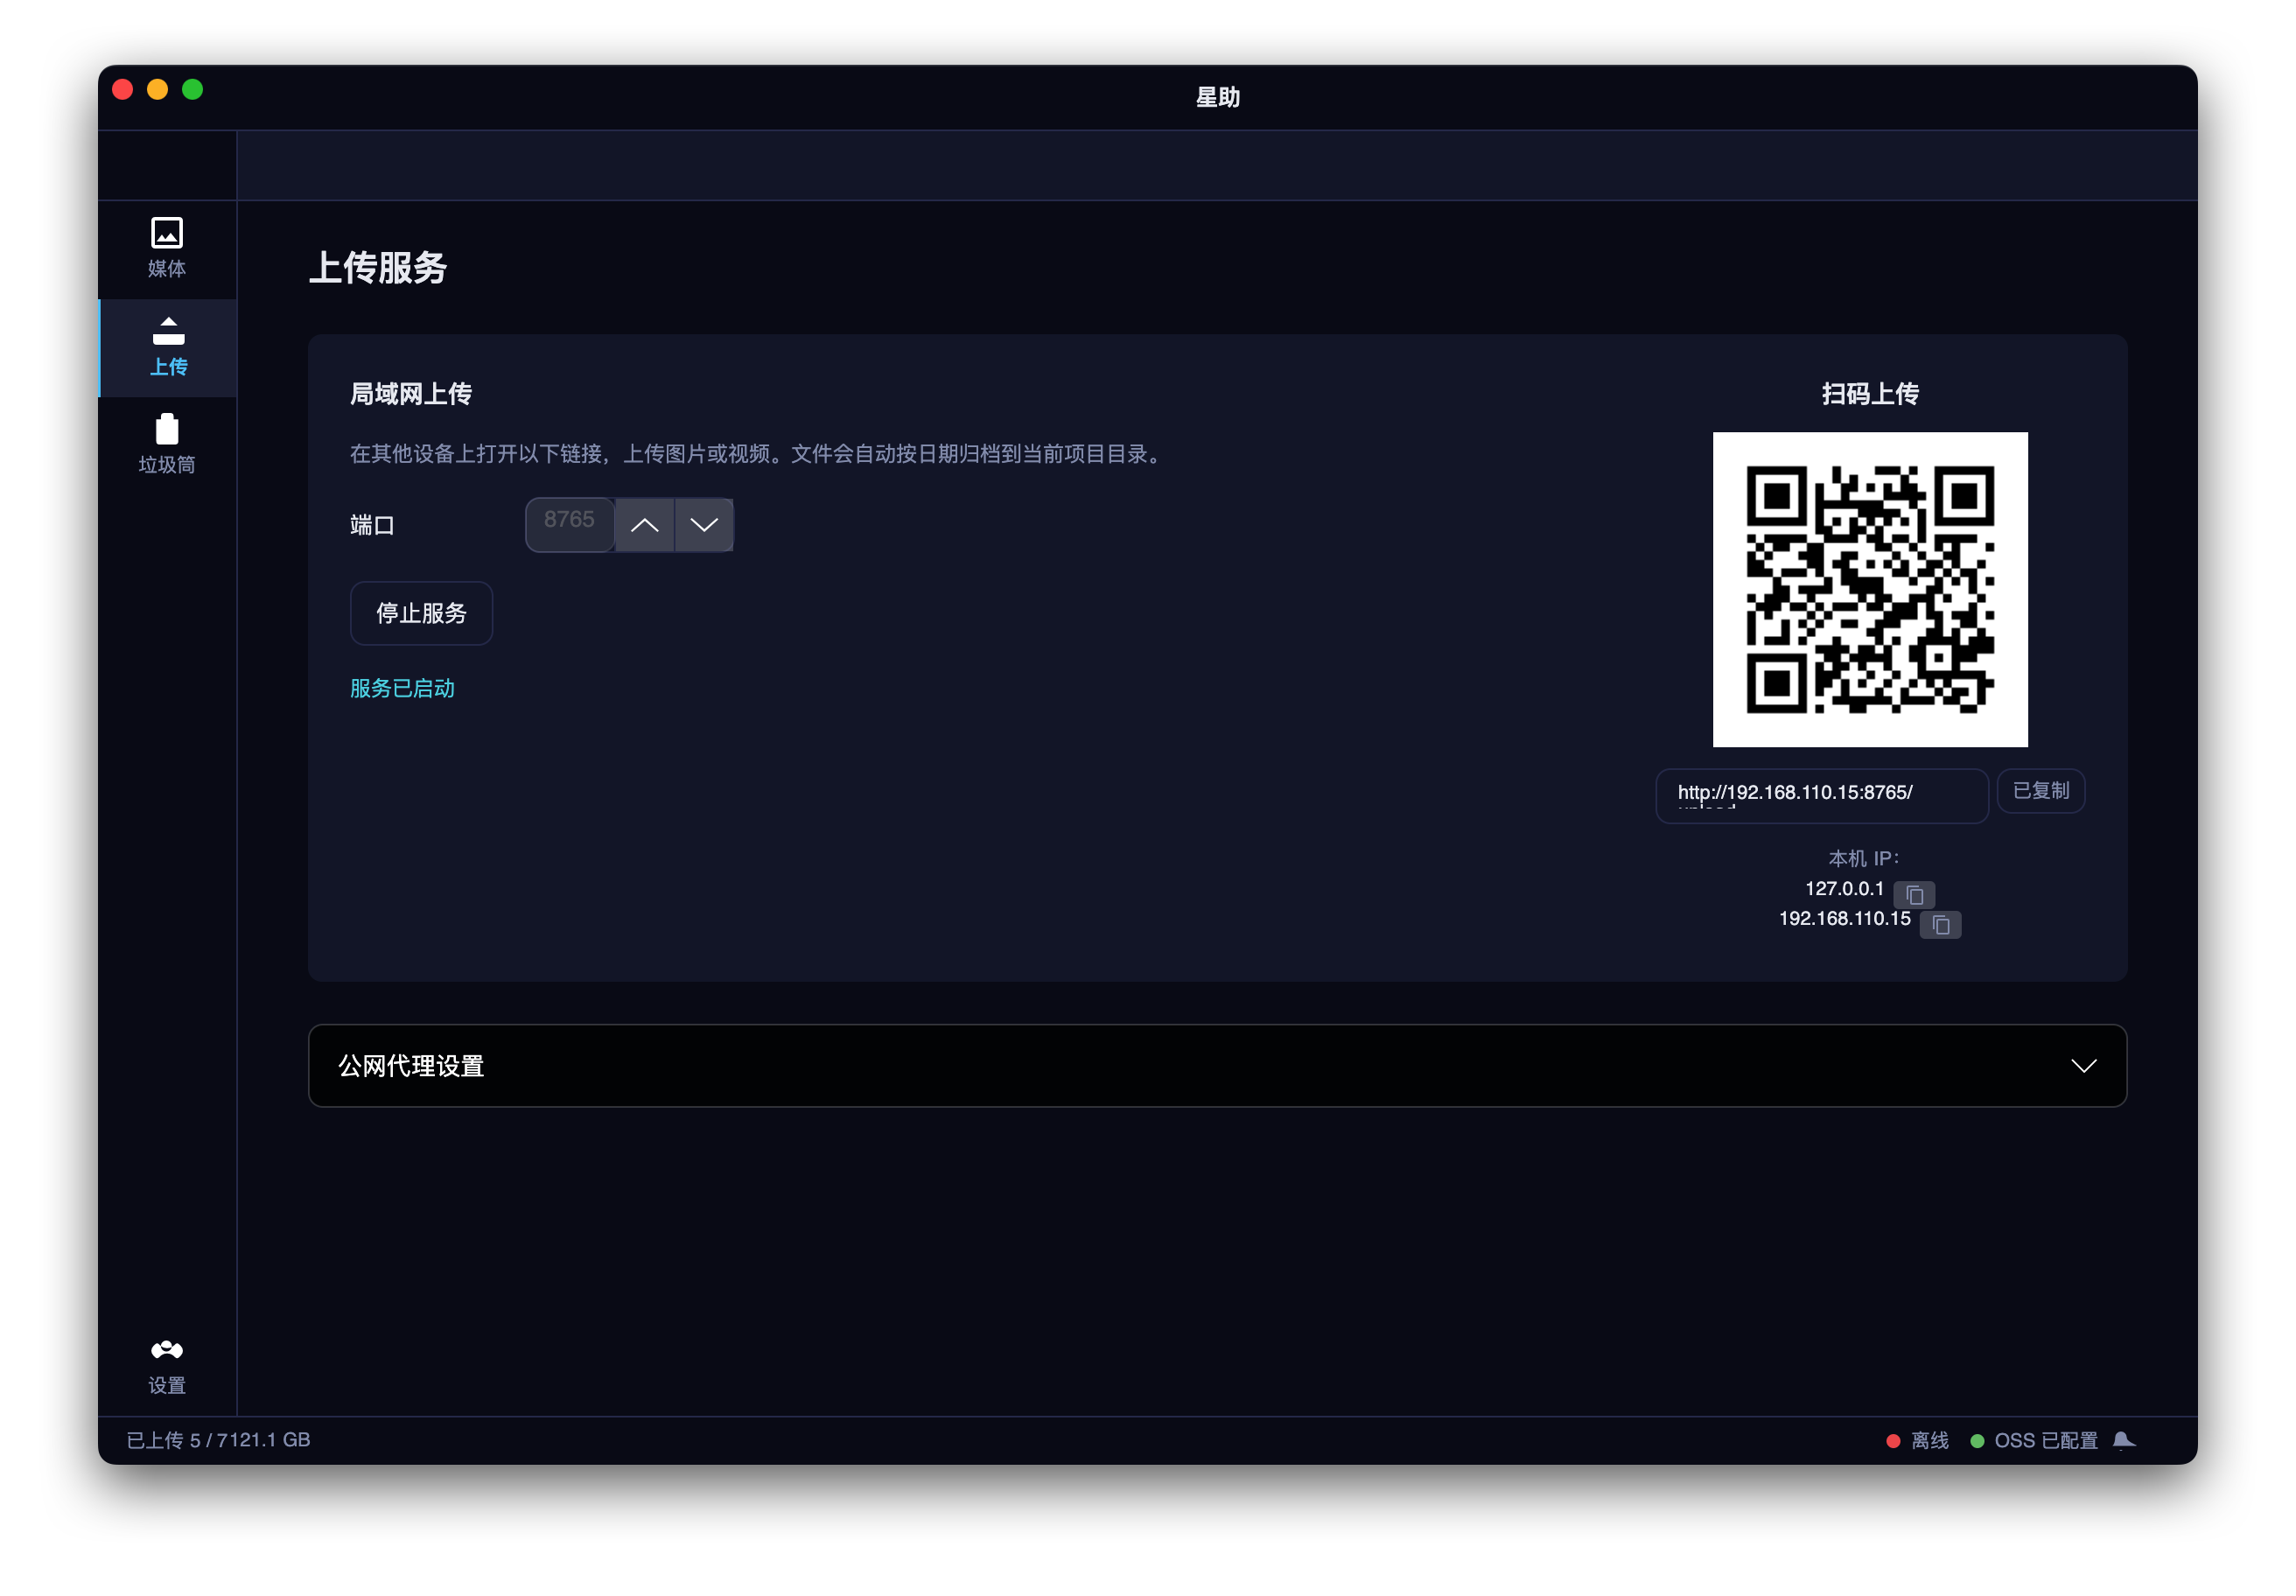Viewport: 2296px width, 1596px height.
Task: Click the OSS 已配置 status indicator
Action: point(2034,1440)
